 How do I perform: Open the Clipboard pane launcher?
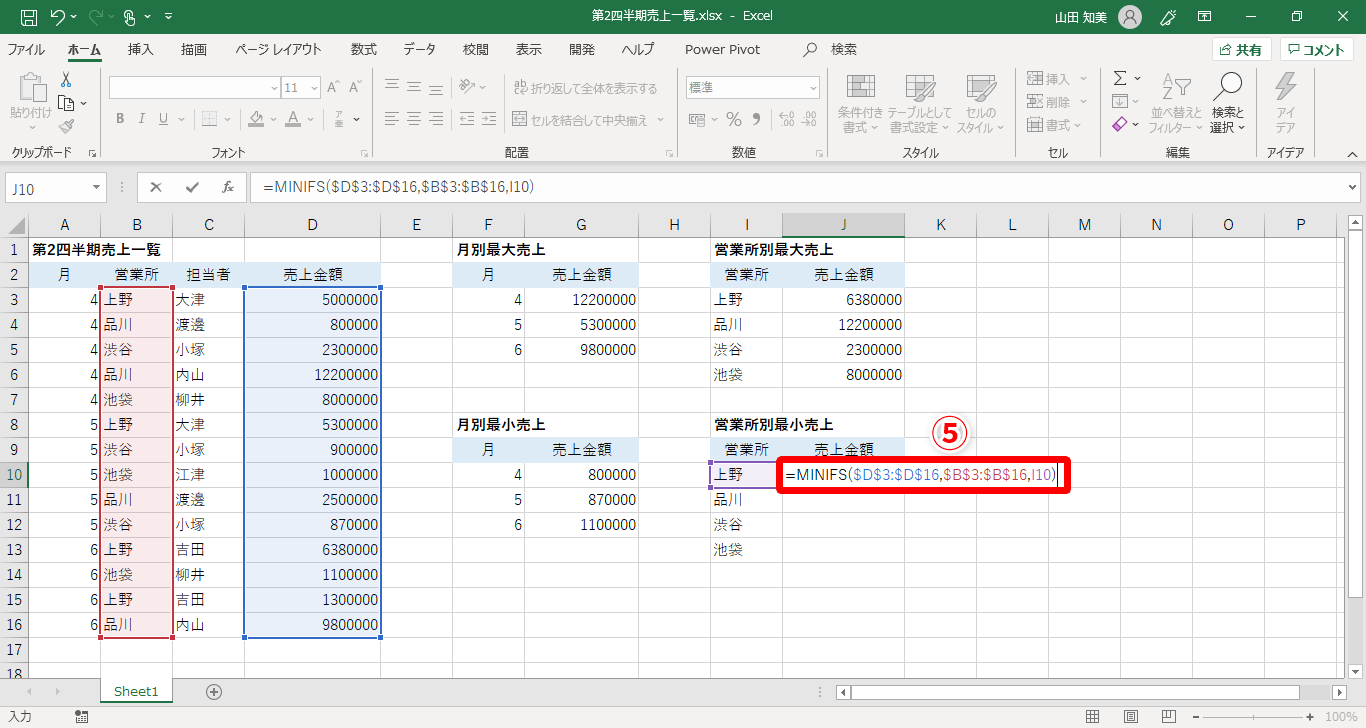point(92,154)
